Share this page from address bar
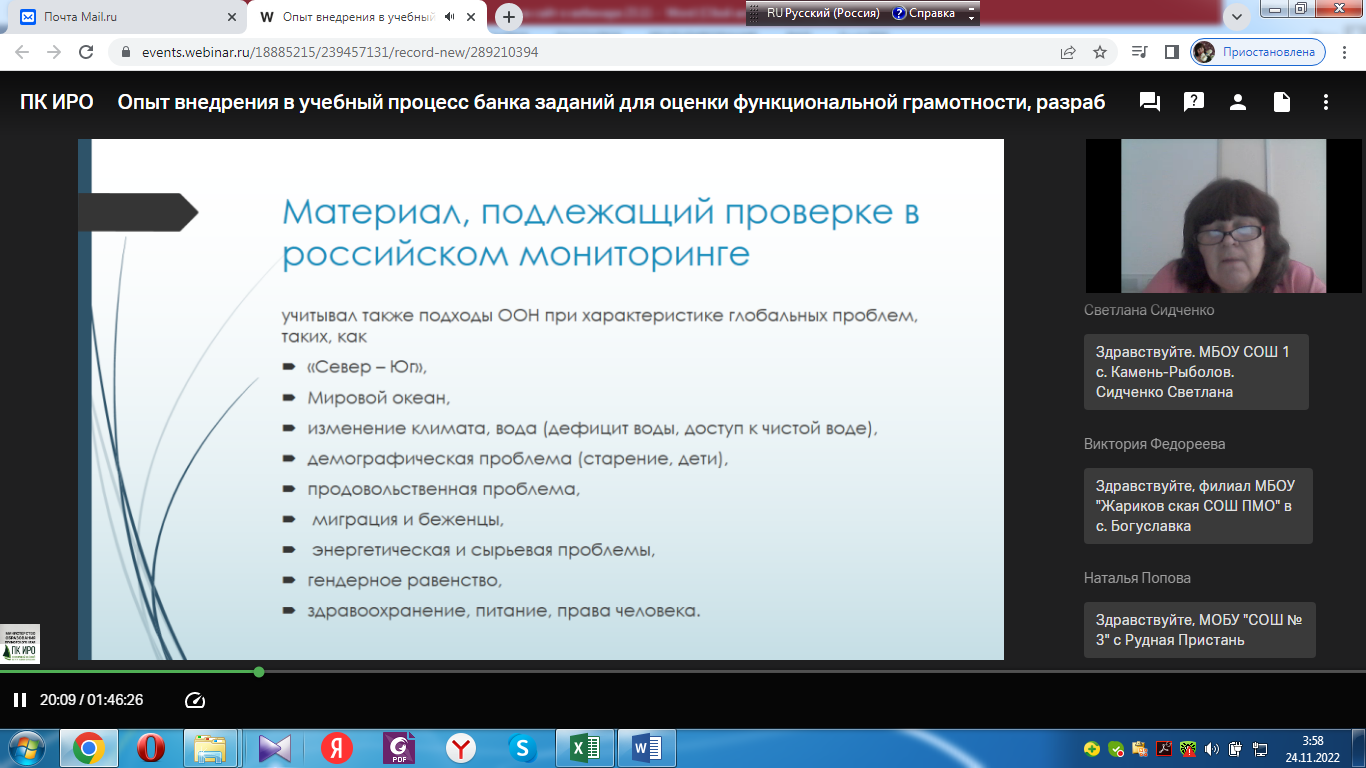The height and width of the screenshot is (768, 1366). coord(1068,52)
